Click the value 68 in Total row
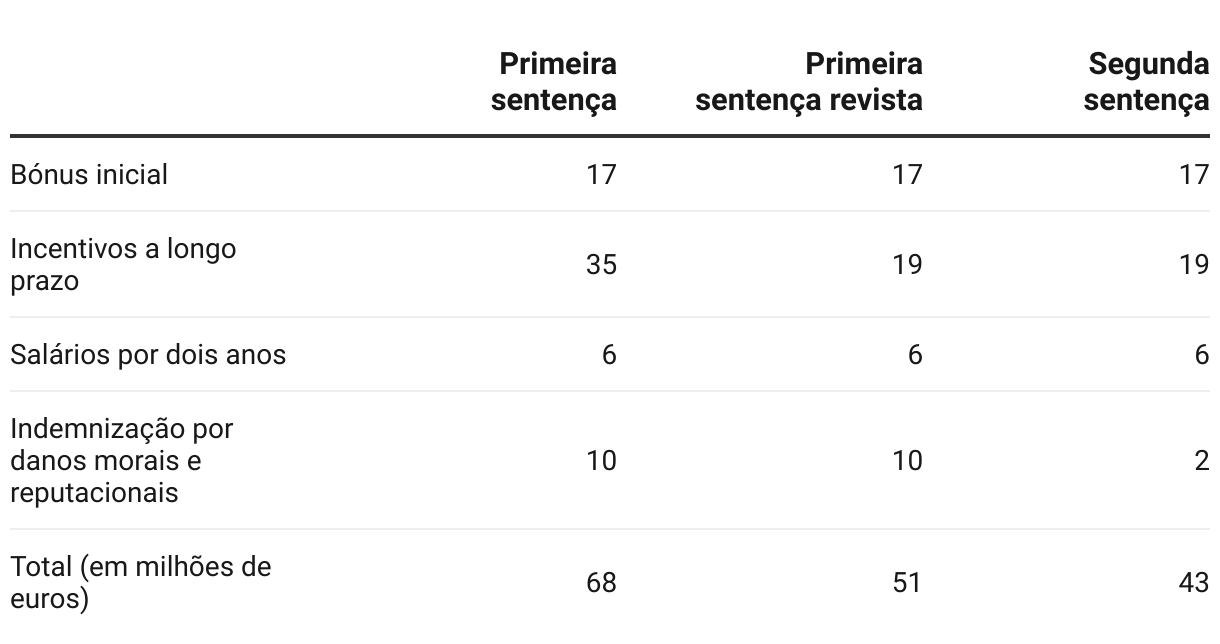This screenshot has width=1220, height=644. pyautogui.click(x=602, y=582)
